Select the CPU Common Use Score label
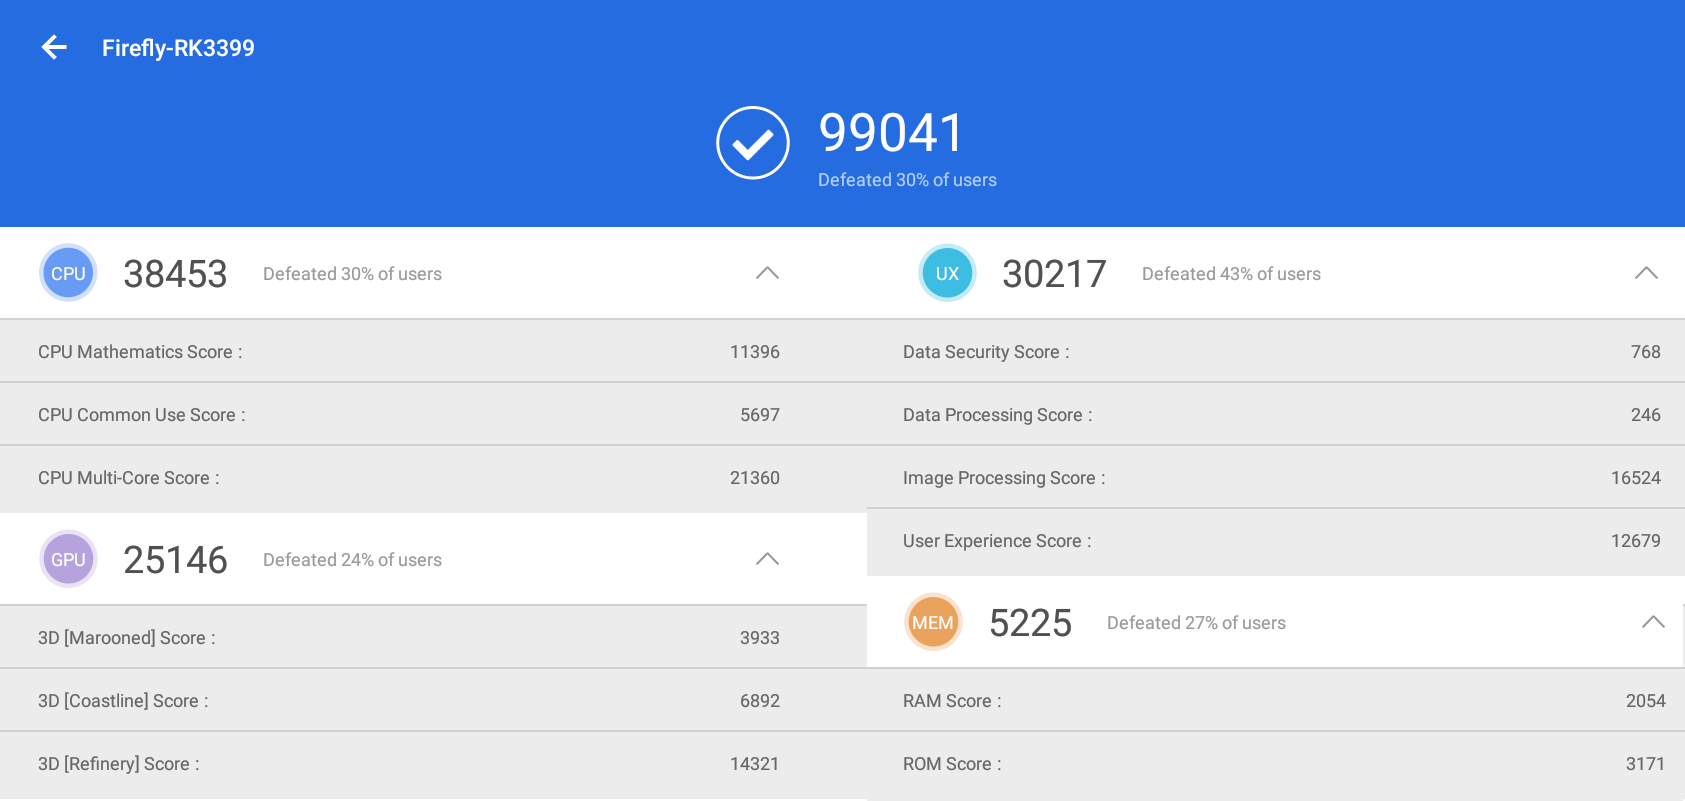This screenshot has height=801, width=1685. click(x=141, y=415)
